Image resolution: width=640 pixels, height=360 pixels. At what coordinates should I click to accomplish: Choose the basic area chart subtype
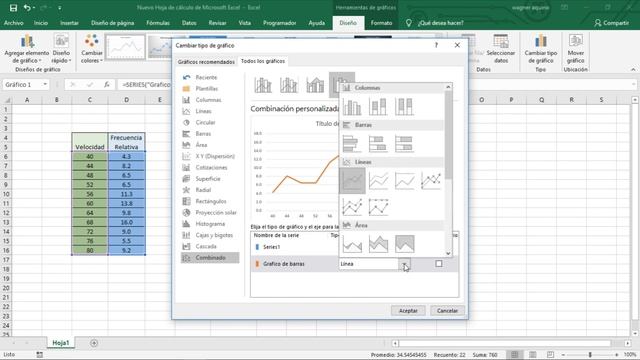click(x=352, y=244)
